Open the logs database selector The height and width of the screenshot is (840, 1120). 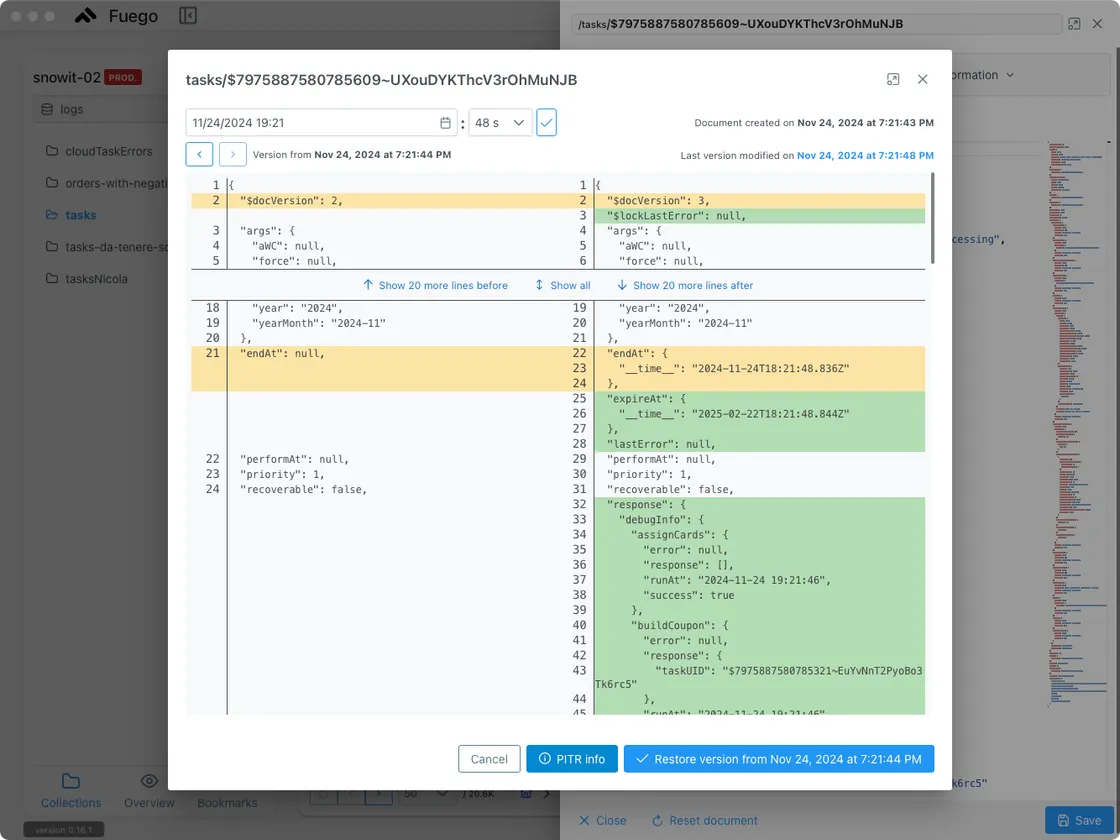click(x=100, y=109)
